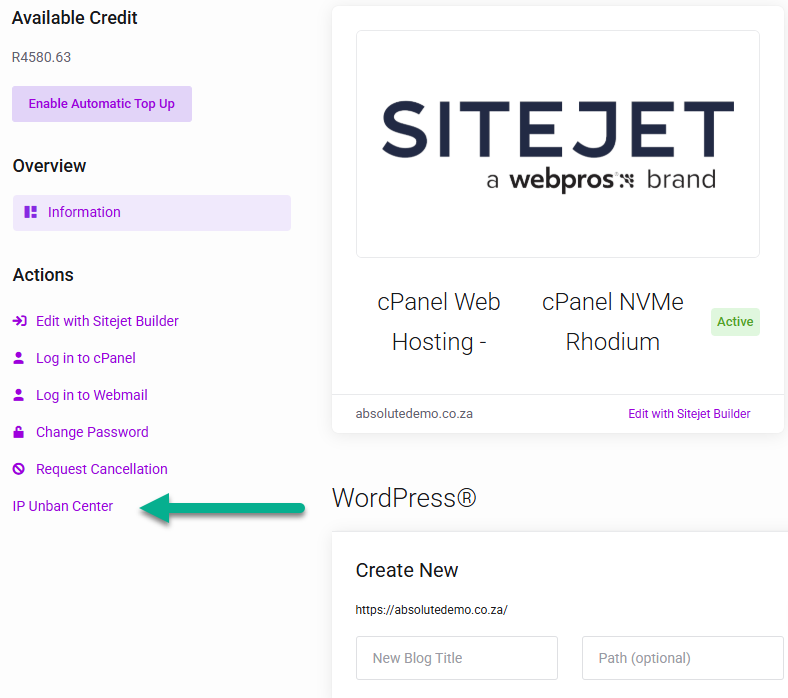Viewport: 788px width, 698px height.
Task: Click the Sitejet Builder arrow icon in Actions
Action: [20, 321]
